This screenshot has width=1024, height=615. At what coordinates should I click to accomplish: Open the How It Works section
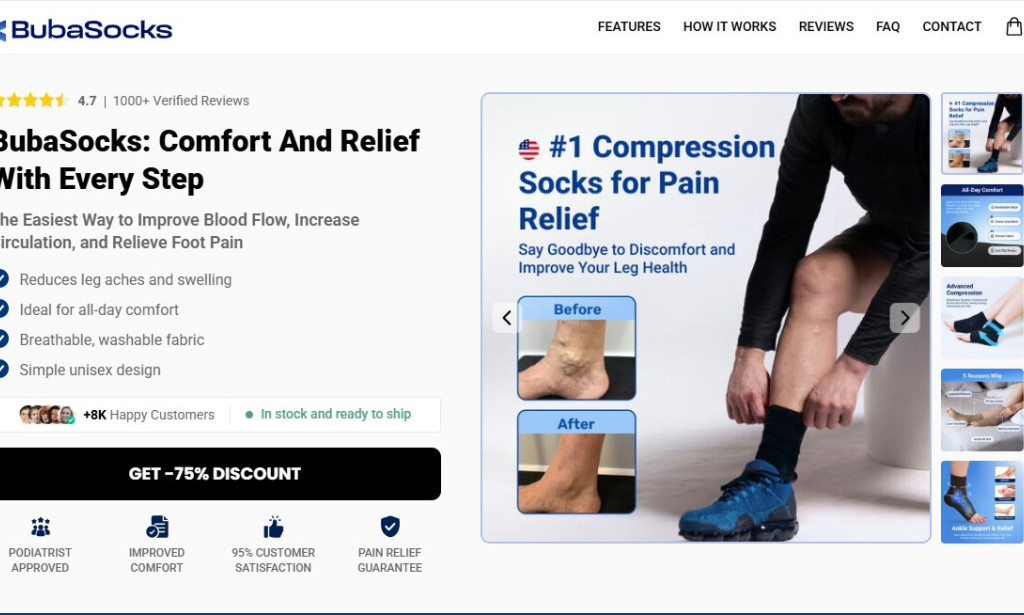(x=729, y=27)
